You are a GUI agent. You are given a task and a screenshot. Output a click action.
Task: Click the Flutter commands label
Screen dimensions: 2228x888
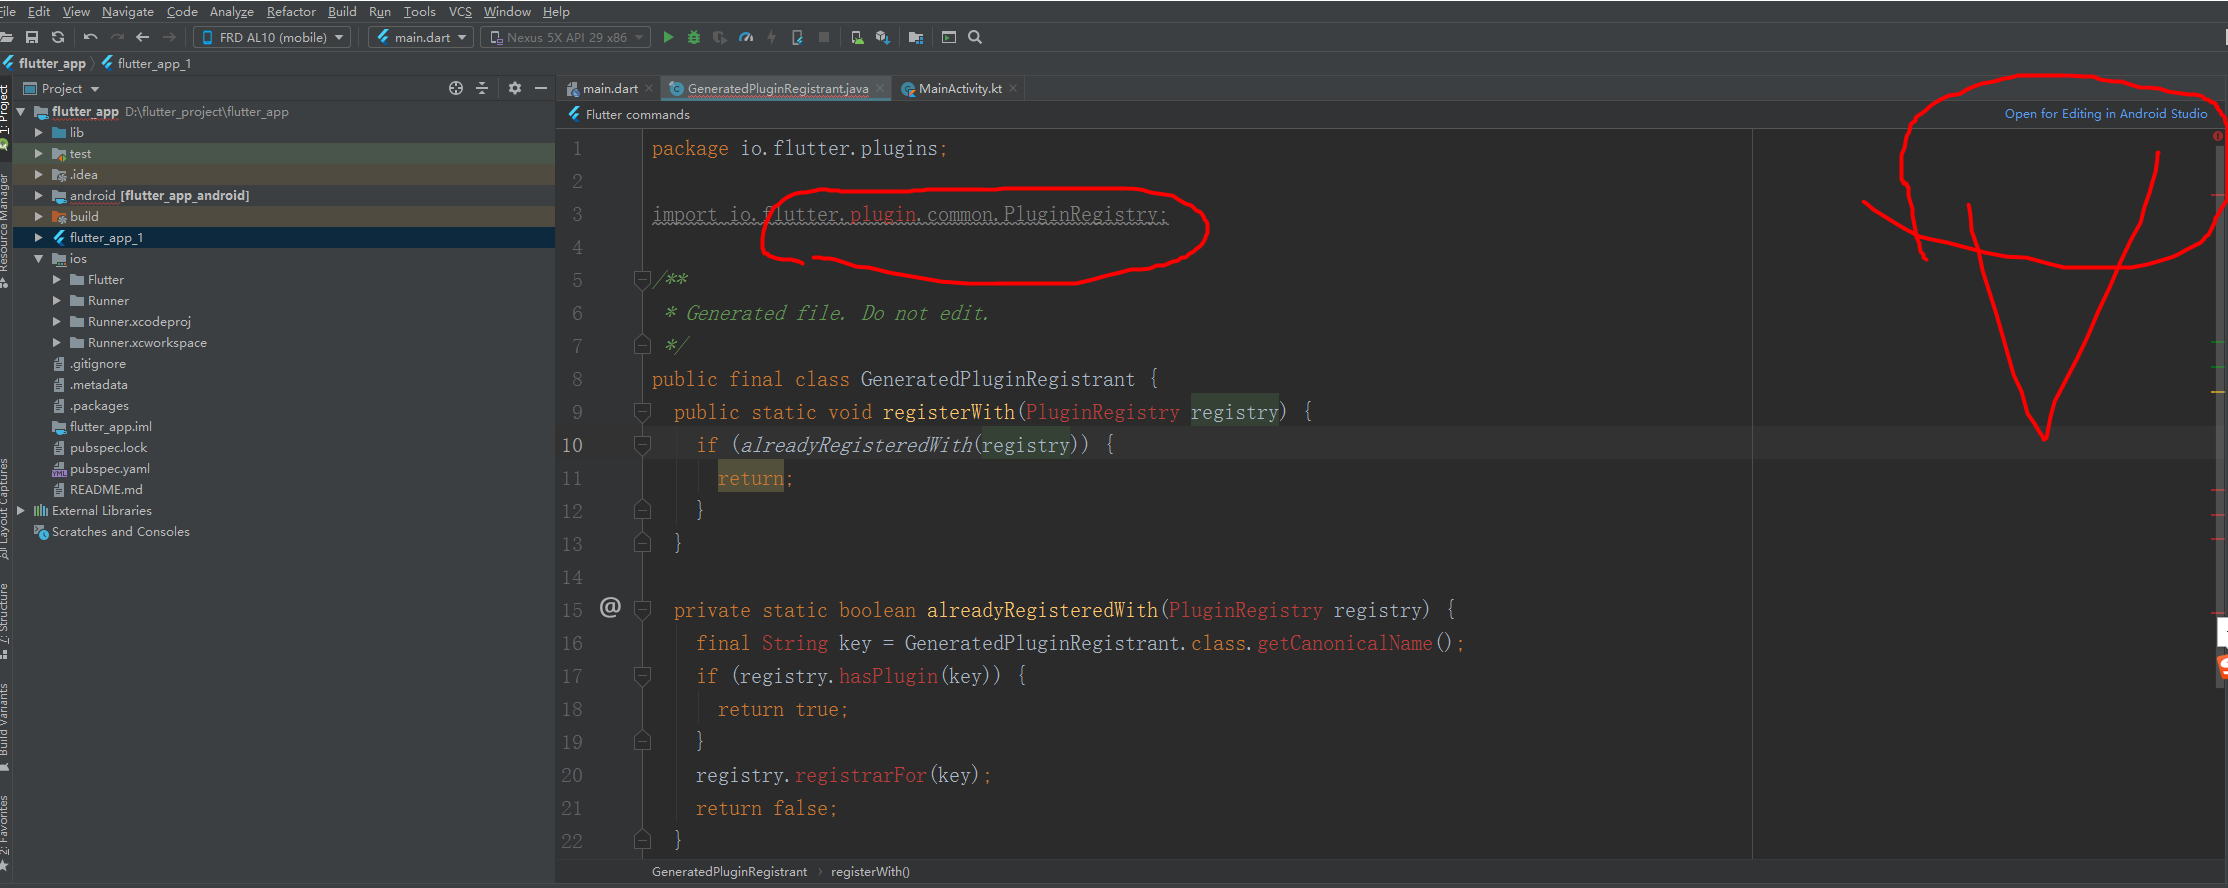click(637, 114)
